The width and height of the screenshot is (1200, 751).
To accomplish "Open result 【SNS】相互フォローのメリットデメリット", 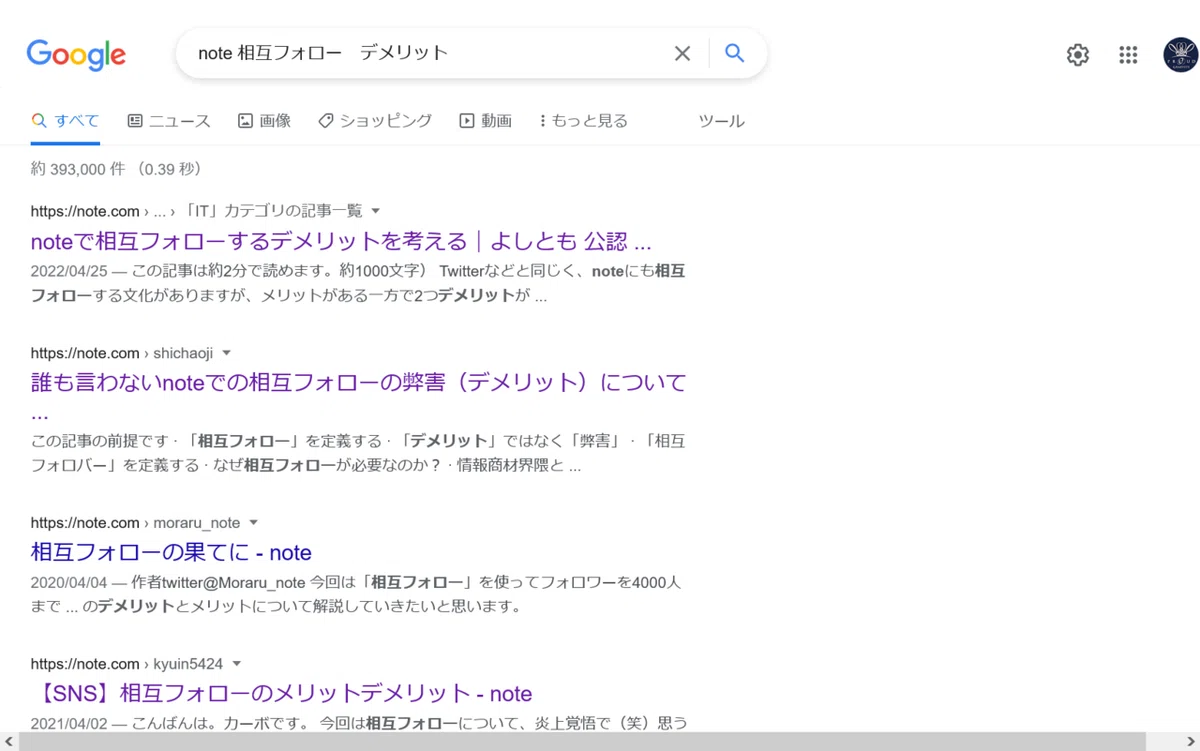I will click(x=281, y=694).
